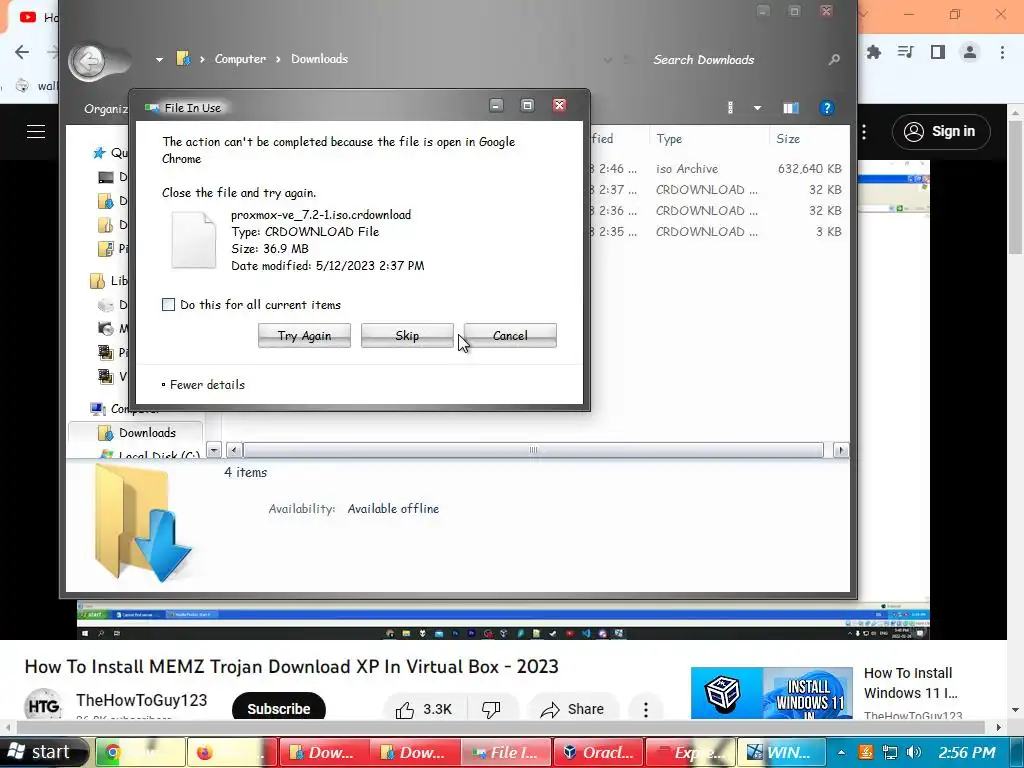Open the Organize menu in Explorer
Screen dimensions: 1024x768
(106, 108)
